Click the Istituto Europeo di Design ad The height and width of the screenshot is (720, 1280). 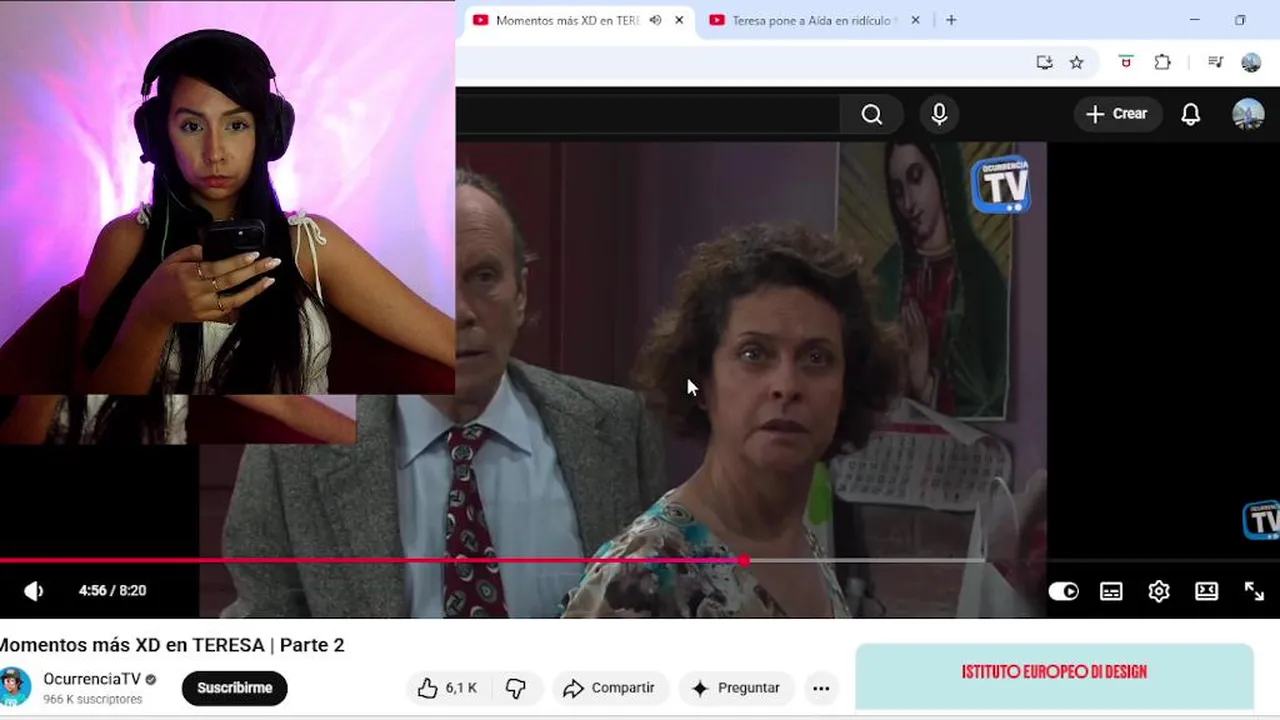click(1054, 677)
